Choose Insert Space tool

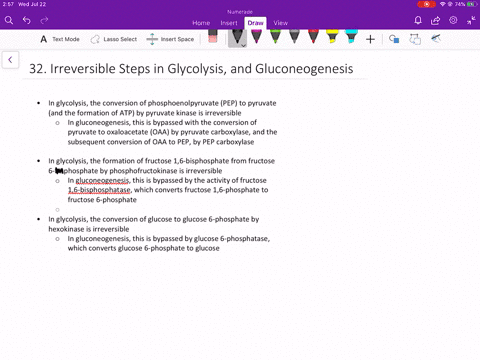(170, 39)
